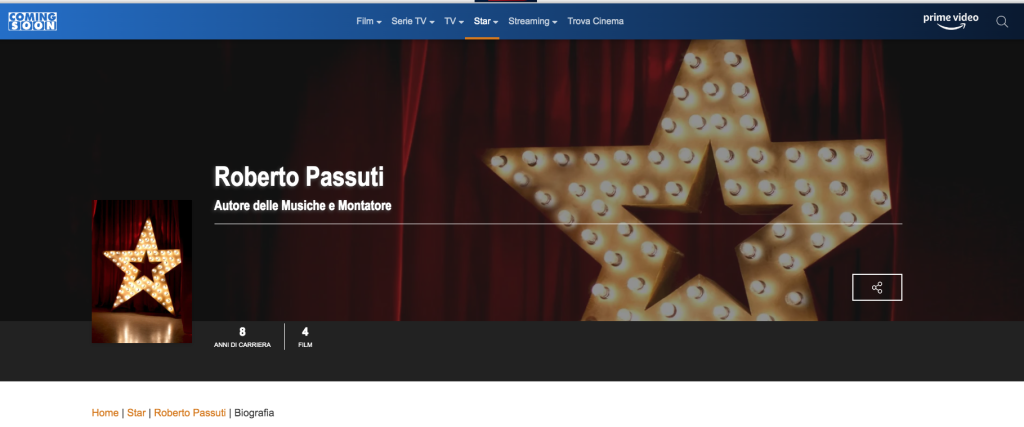
Task: Open Roberto Passuti's star poster thumbnail
Action: tap(142, 271)
